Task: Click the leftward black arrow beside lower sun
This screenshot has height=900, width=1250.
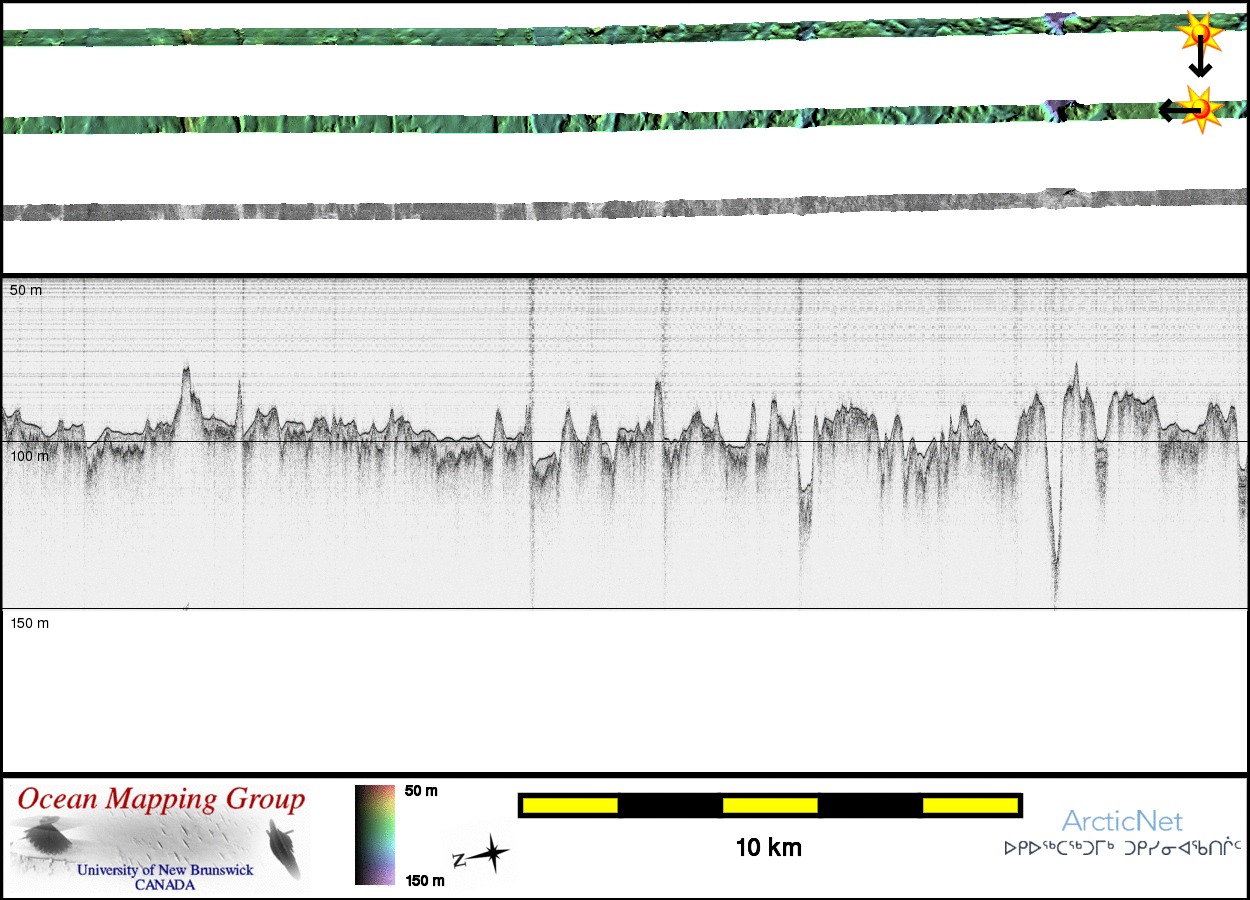Action: [1172, 110]
